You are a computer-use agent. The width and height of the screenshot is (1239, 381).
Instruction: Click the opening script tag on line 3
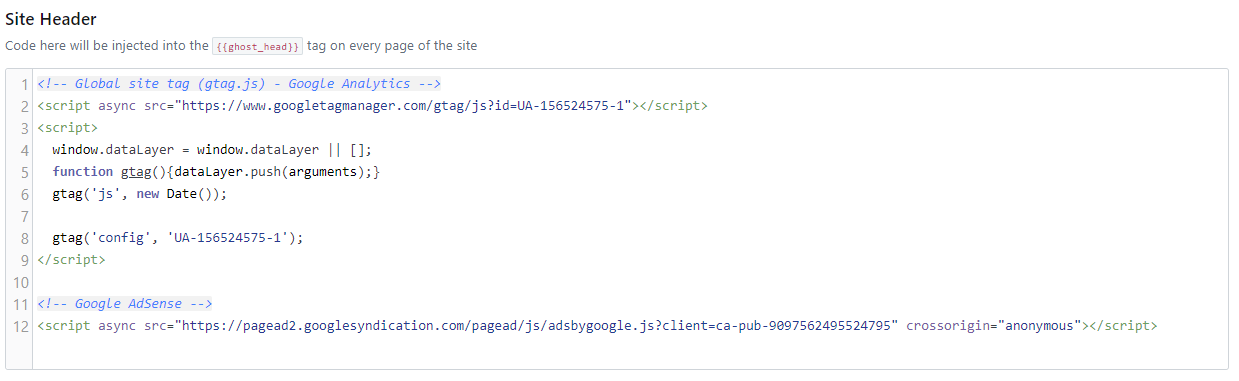68,128
